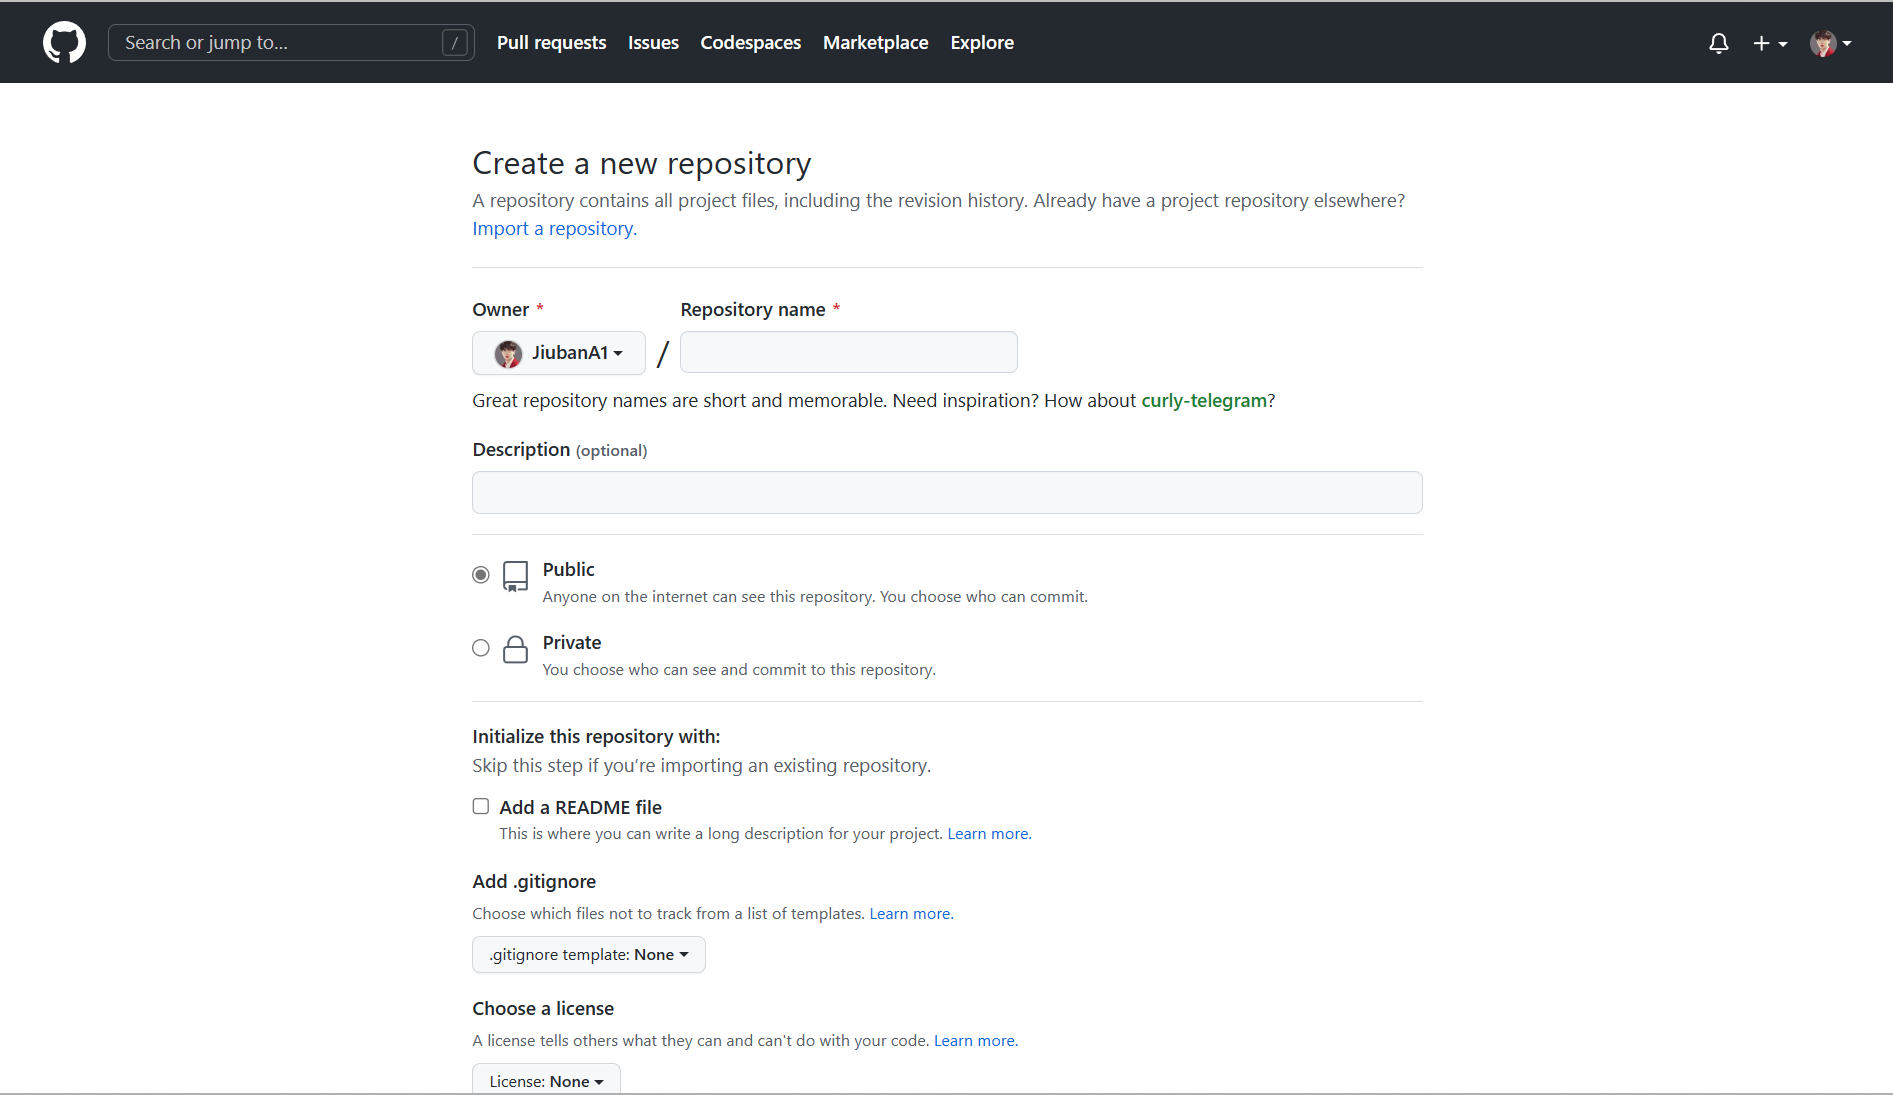The image size is (1893, 1095).
Task: Open Learn more link for .gitignore
Action: point(911,914)
